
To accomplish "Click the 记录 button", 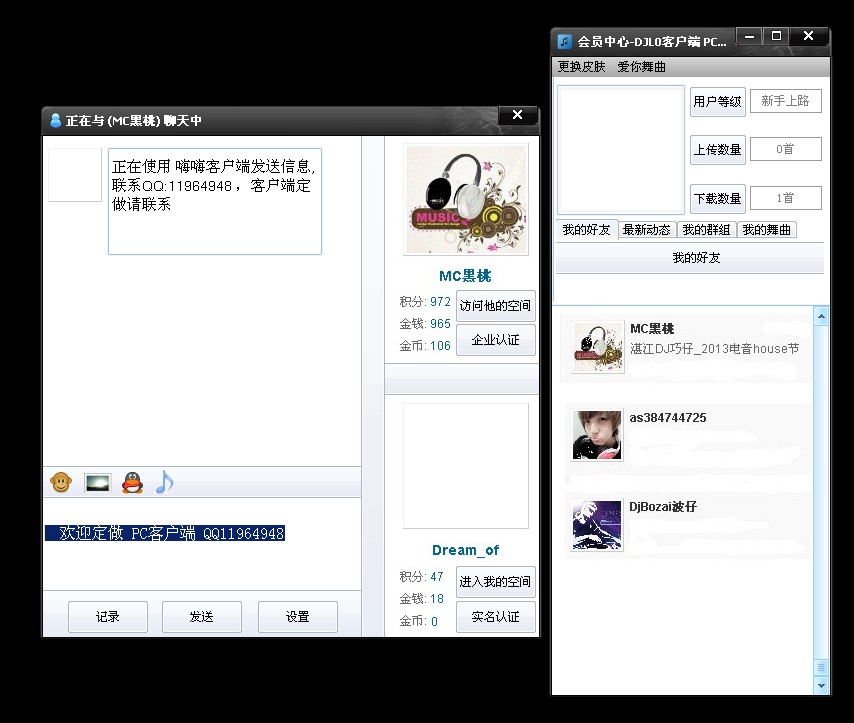I will point(108,617).
